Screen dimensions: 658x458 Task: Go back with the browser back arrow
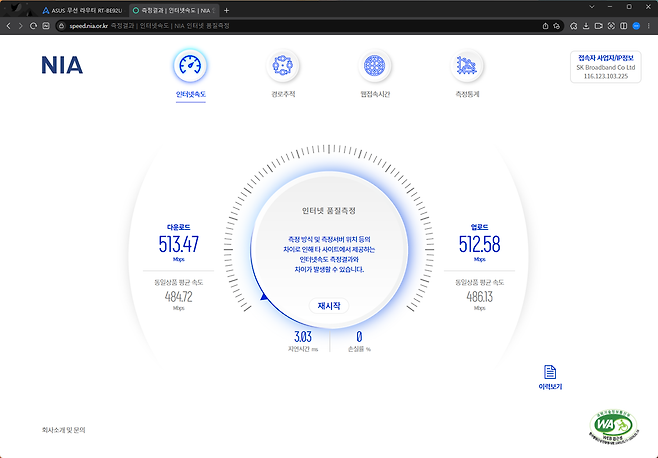coord(9,25)
